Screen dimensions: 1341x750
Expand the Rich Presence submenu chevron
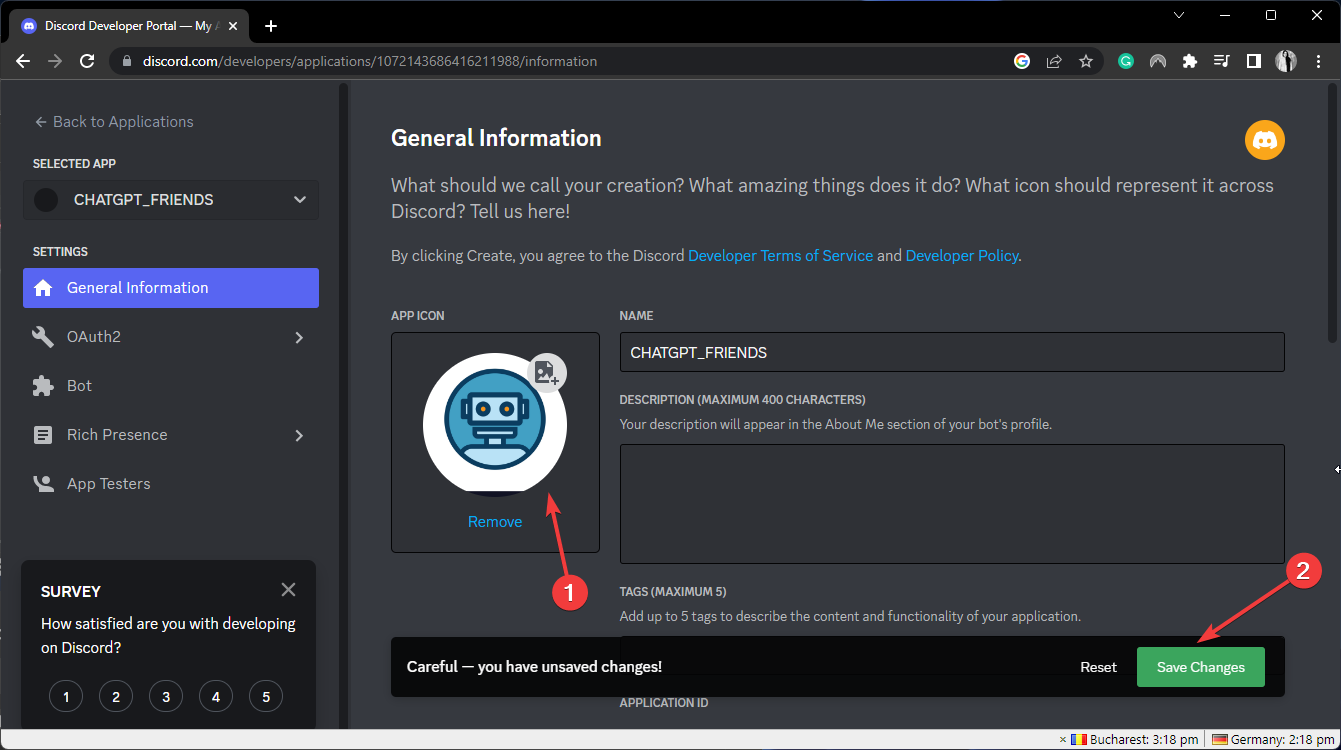click(x=299, y=436)
